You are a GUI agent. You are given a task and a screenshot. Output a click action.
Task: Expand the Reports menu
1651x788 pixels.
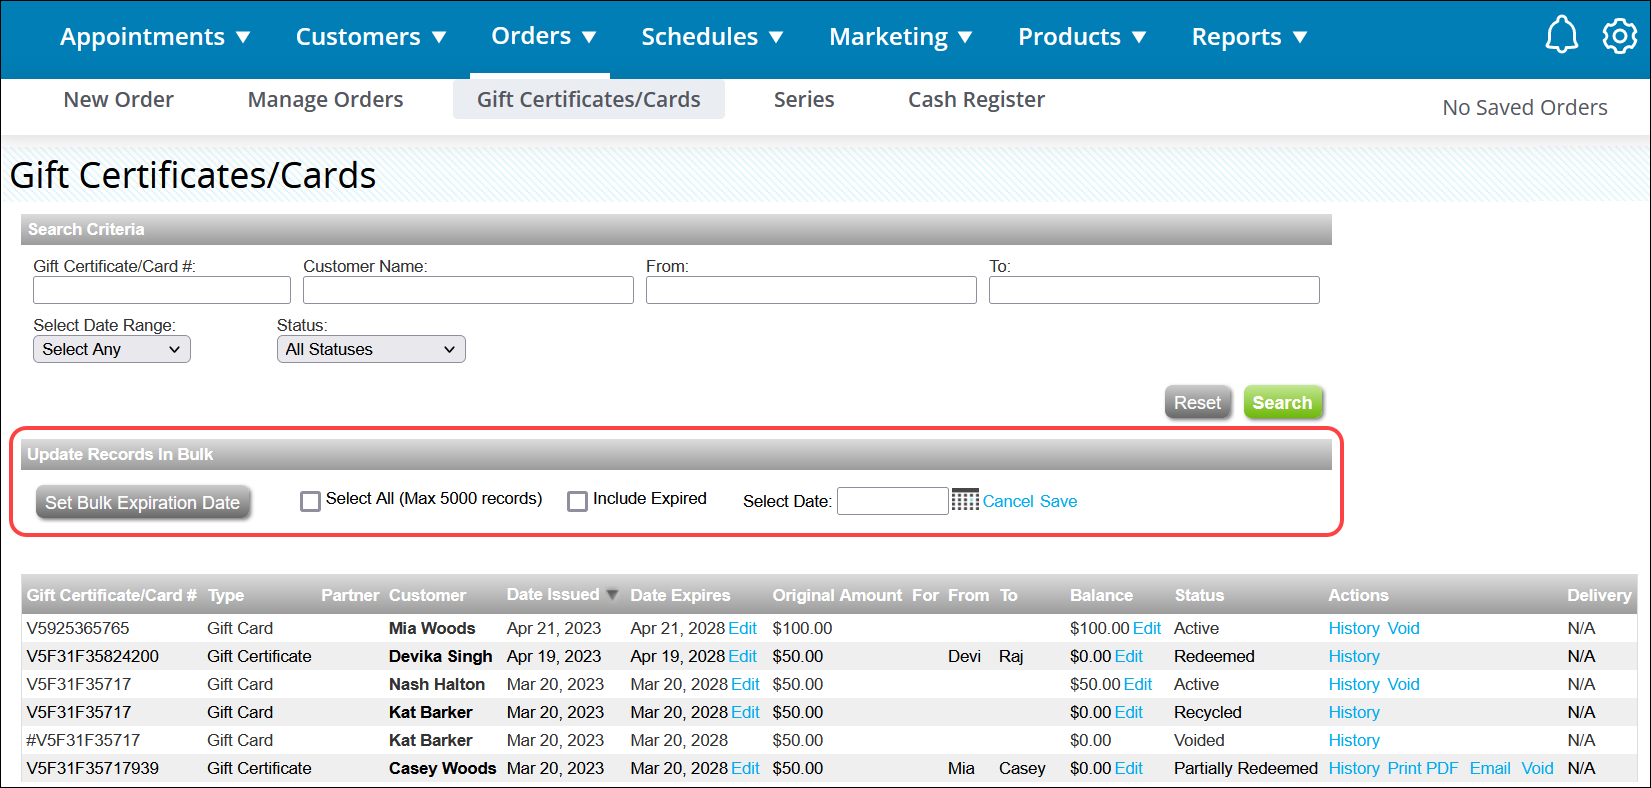pyautogui.click(x=1248, y=37)
